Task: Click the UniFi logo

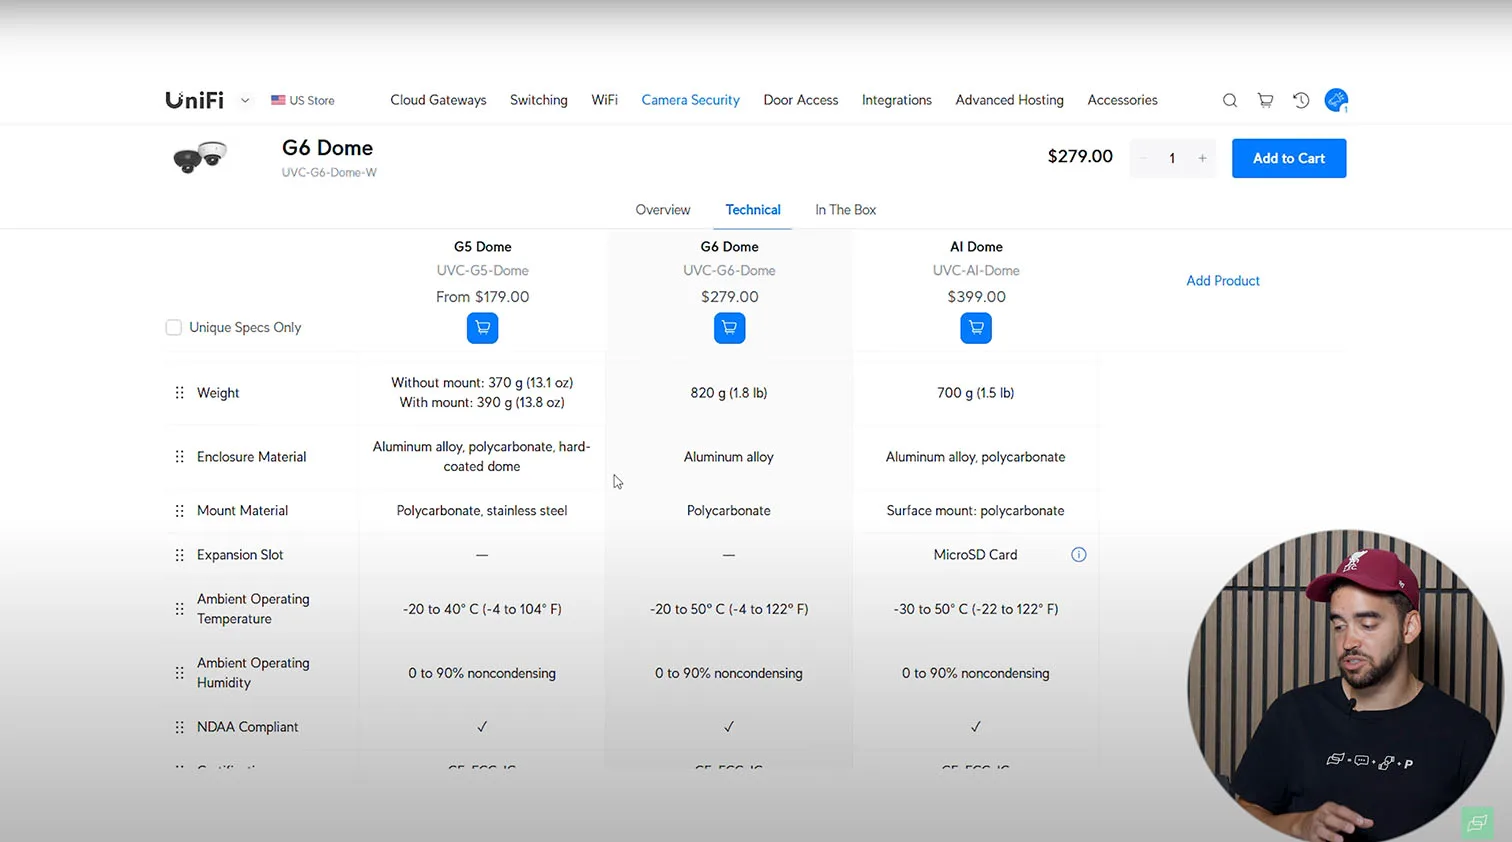Action: 194,100
